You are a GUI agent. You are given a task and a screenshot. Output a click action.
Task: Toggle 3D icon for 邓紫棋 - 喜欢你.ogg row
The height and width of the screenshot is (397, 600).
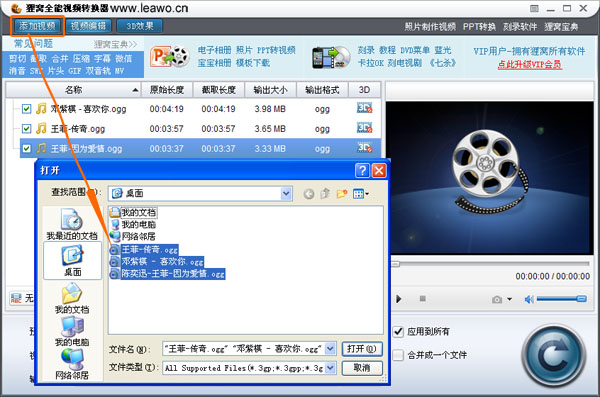(364, 108)
